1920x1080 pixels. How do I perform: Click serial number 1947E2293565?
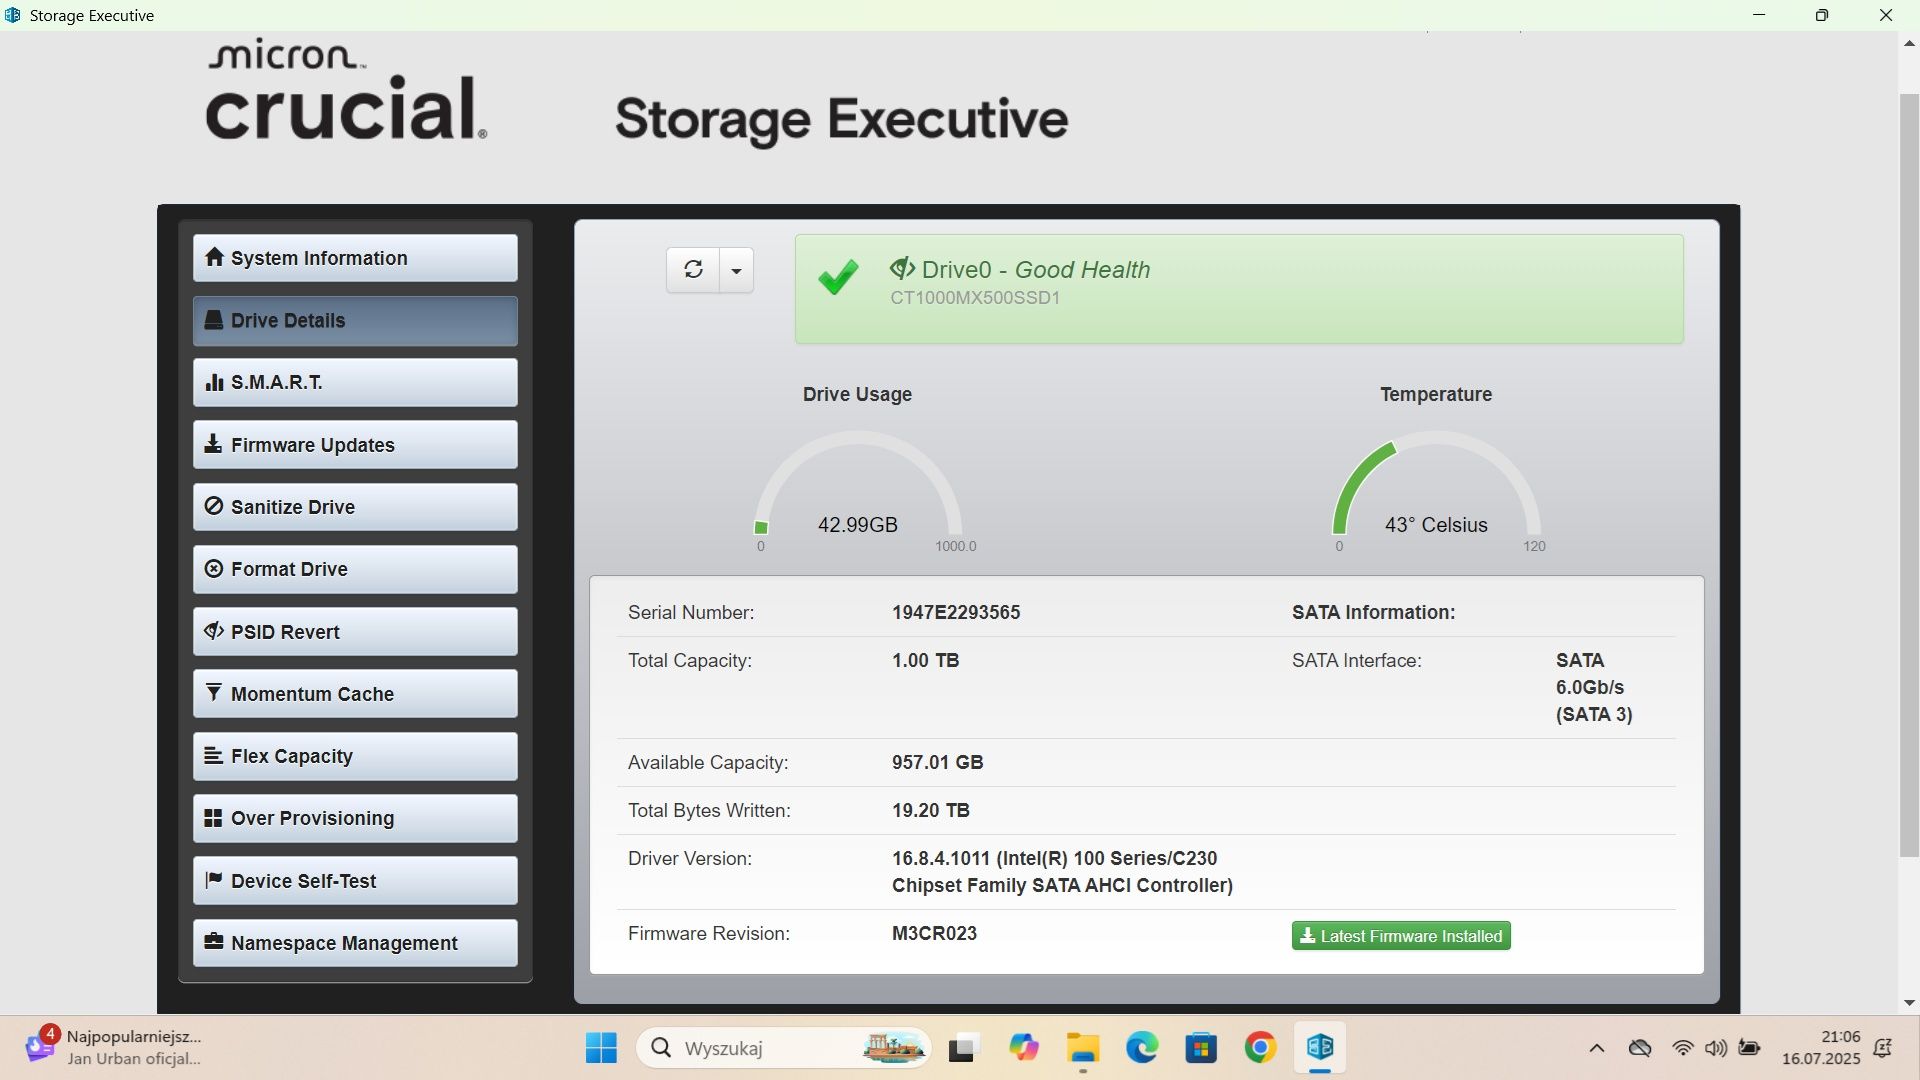(x=956, y=612)
